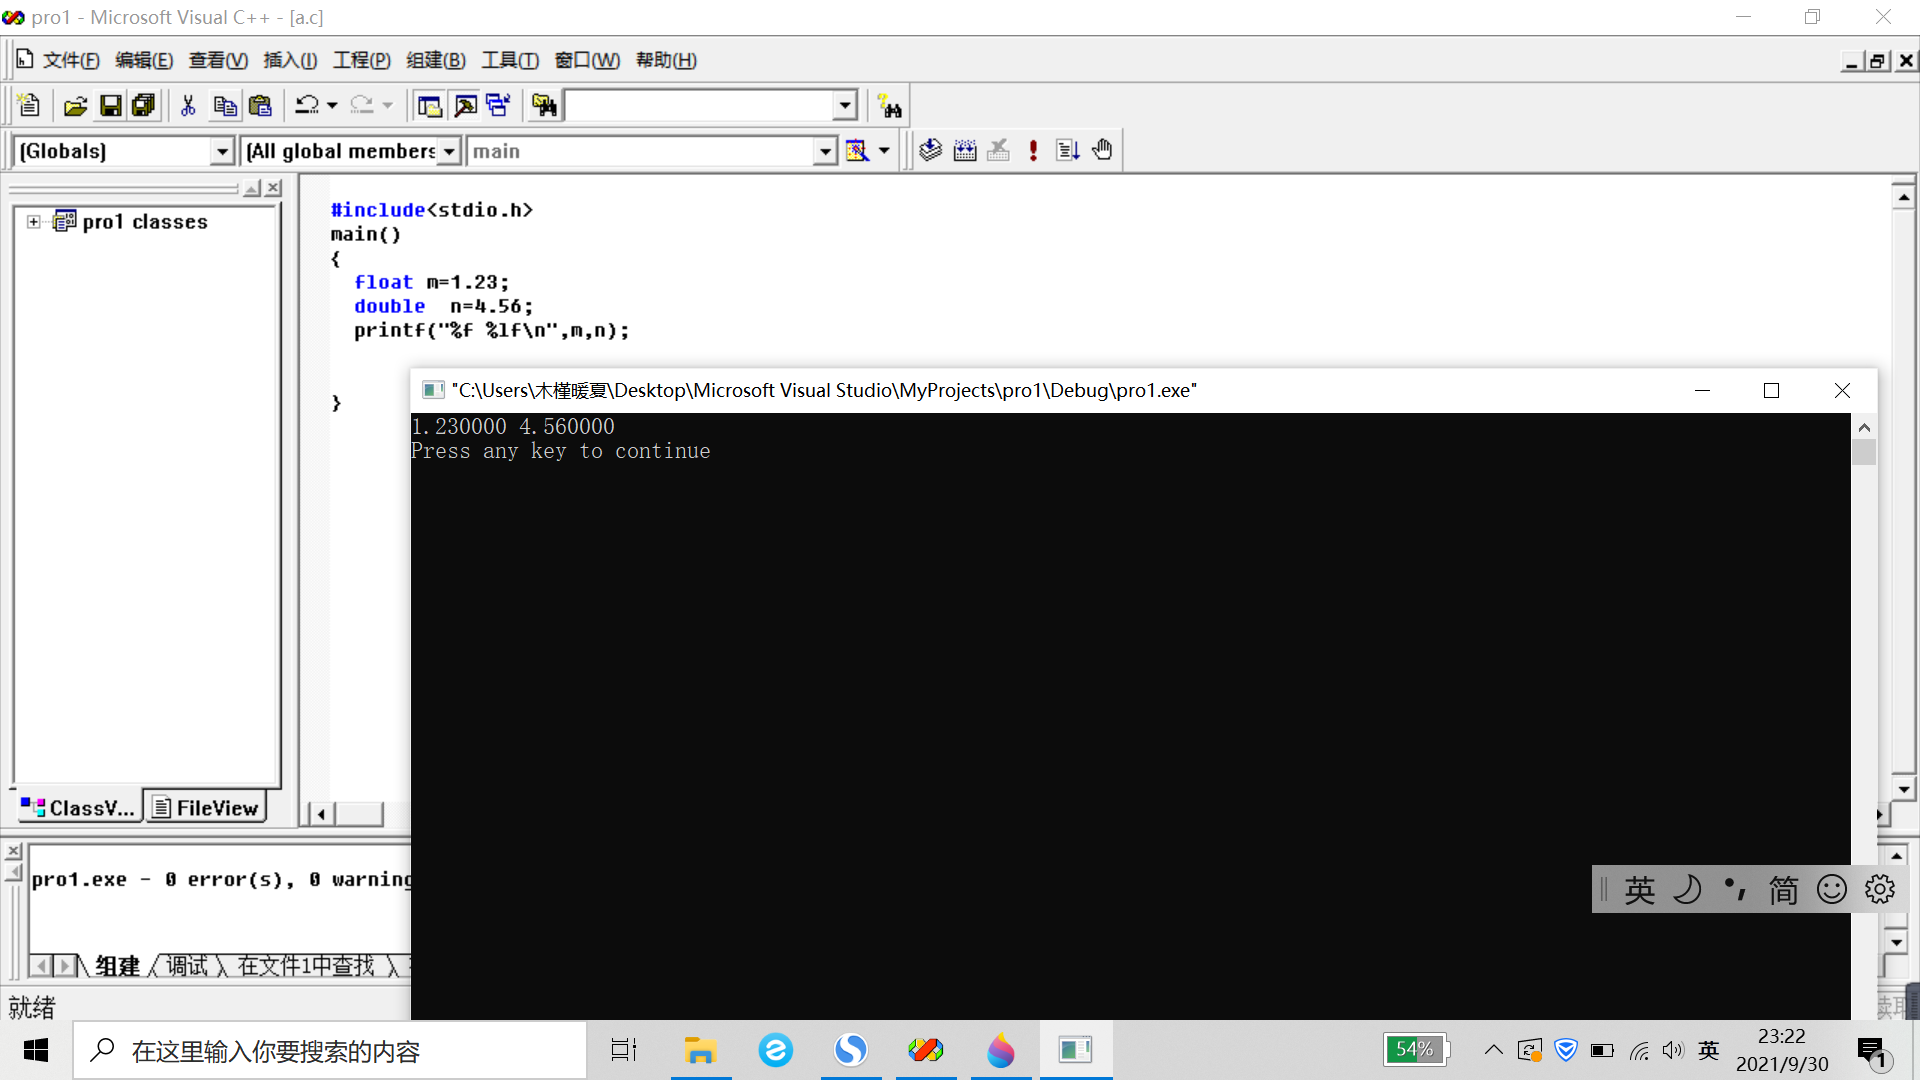Switch to the FileView tab
Screen dimensions: 1920x1080
[206, 808]
